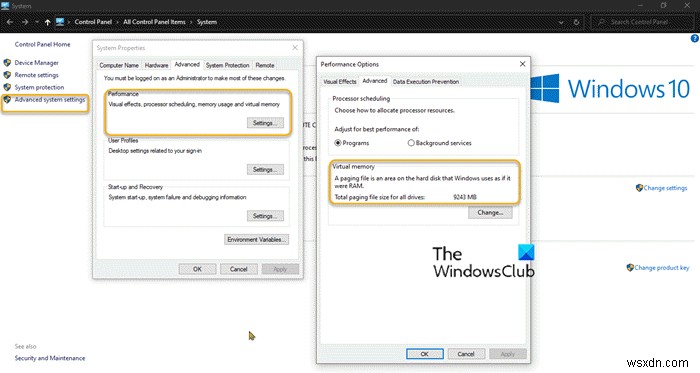Open Remote settings link

[37, 75]
